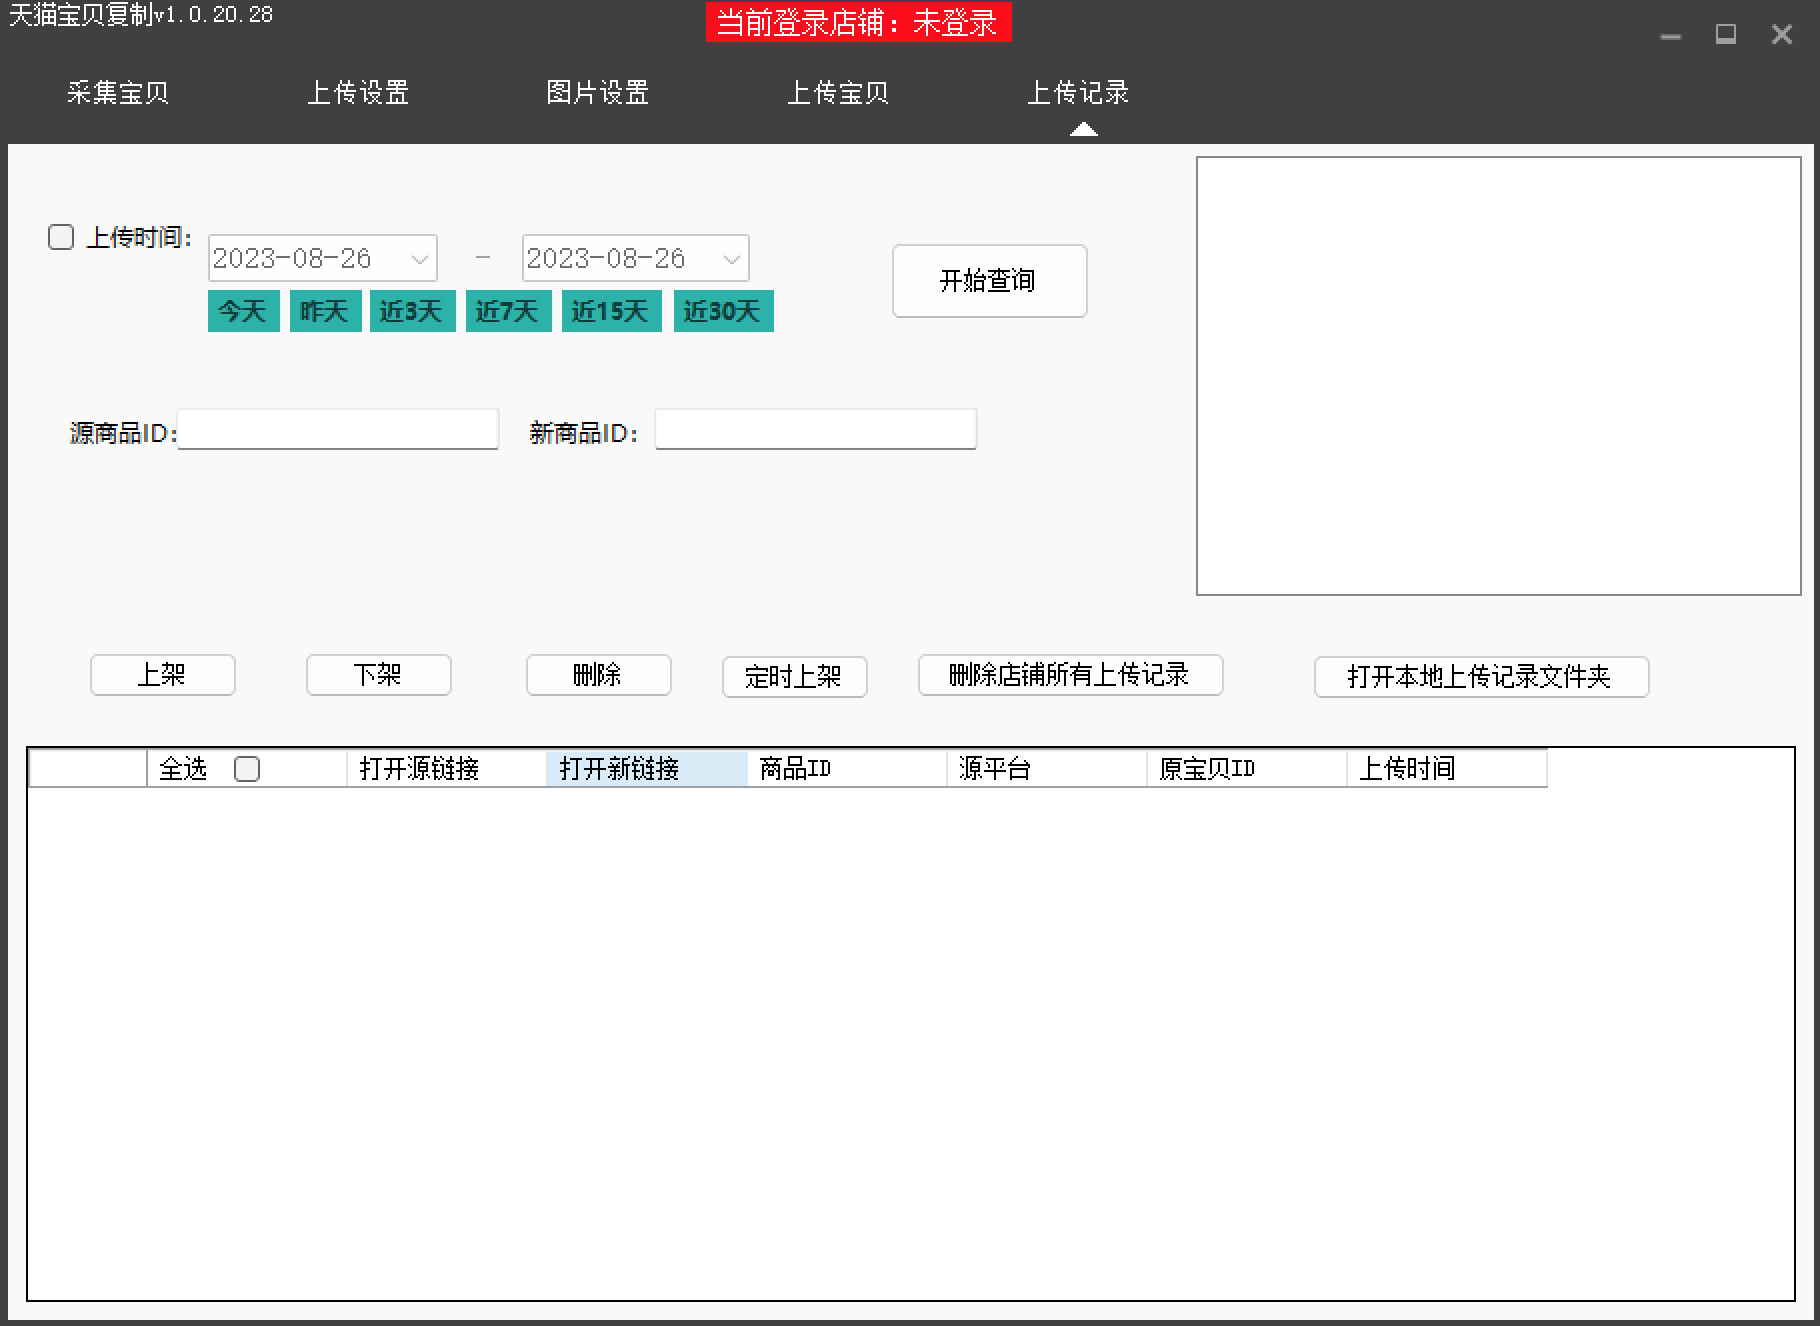
Task: Click the 删除 button
Action: pyautogui.click(x=599, y=675)
